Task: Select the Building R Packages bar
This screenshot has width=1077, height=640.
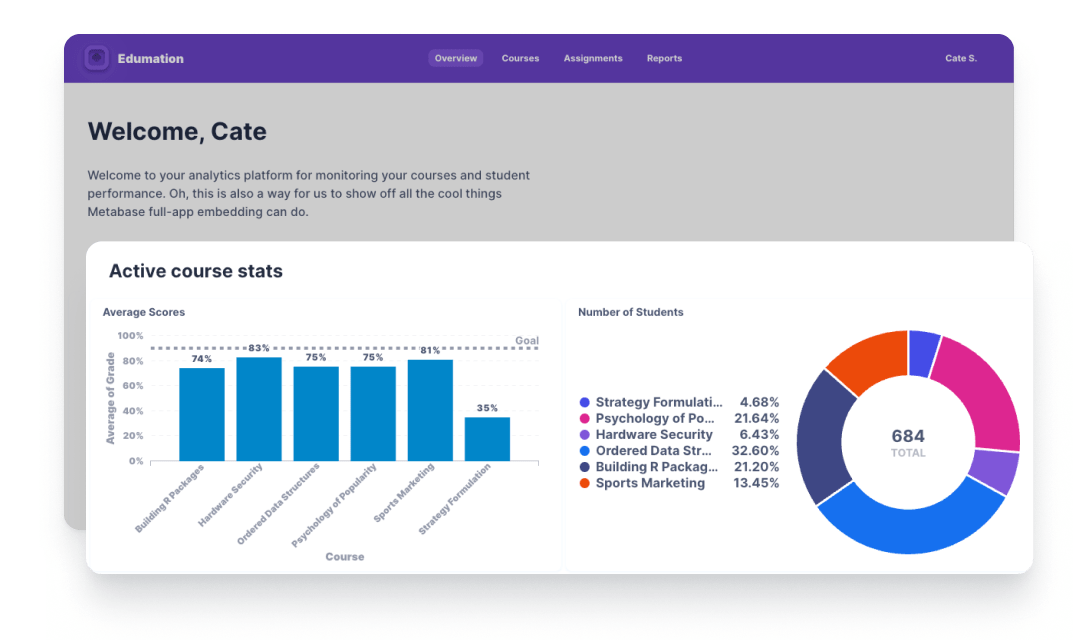Action: [201, 414]
